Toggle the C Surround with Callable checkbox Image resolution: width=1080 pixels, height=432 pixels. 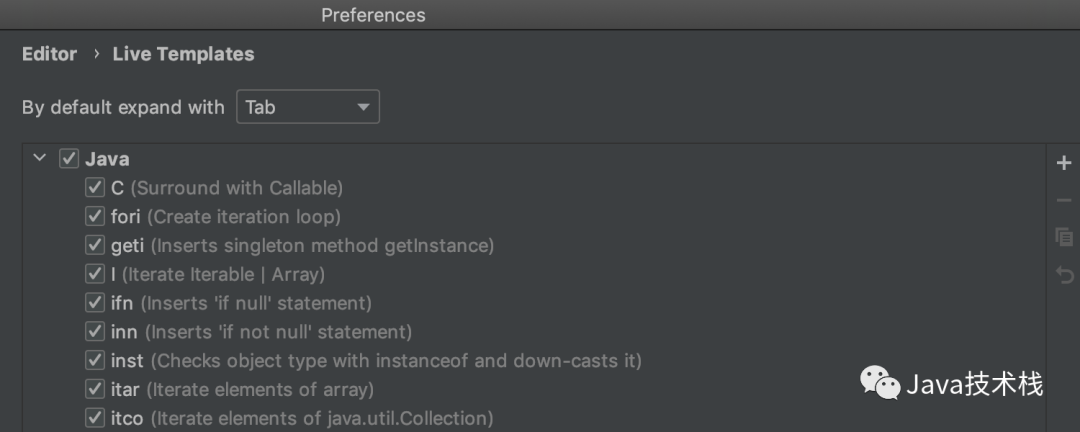point(94,187)
